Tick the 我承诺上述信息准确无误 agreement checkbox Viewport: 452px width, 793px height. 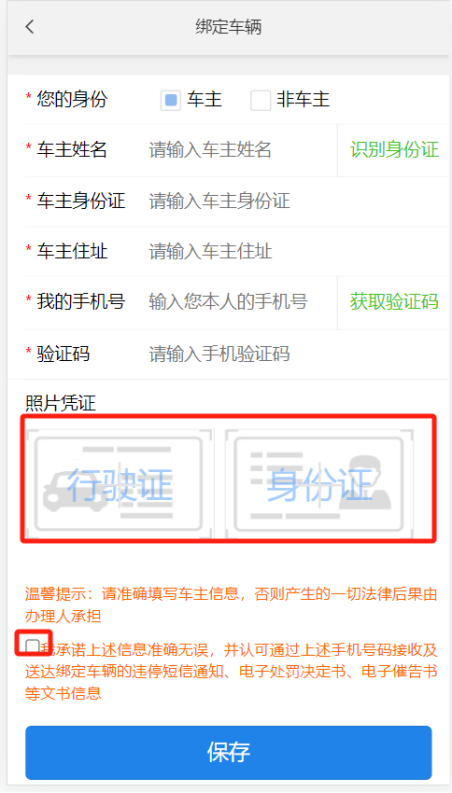pyautogui.click(x=32, y=646)
